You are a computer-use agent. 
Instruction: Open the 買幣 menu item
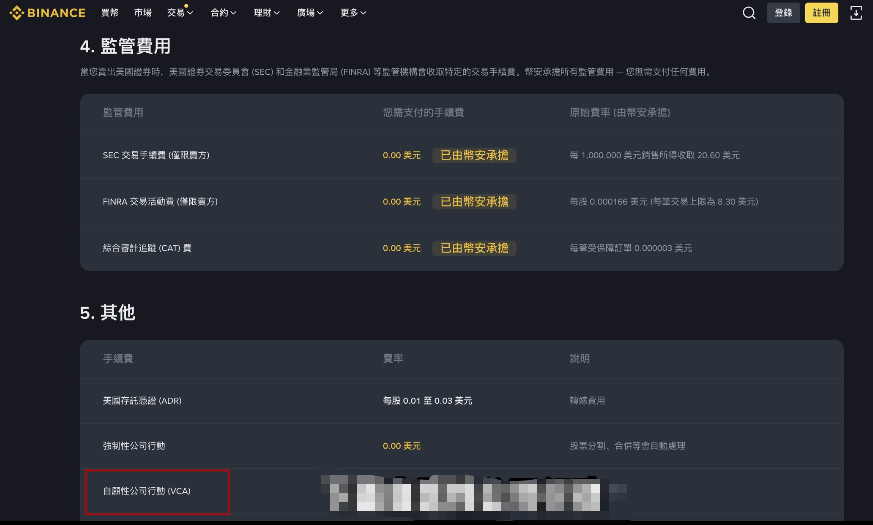pyautogui.click(x=110, y=13)
